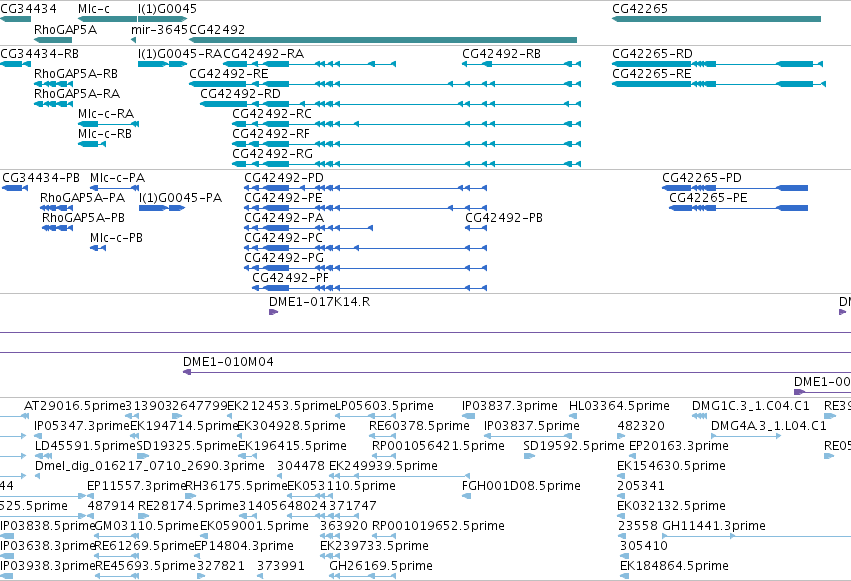This screenshot has width=851, height=581.
Task: Open EST GH11441.3prime
Action: coord(757,536)
